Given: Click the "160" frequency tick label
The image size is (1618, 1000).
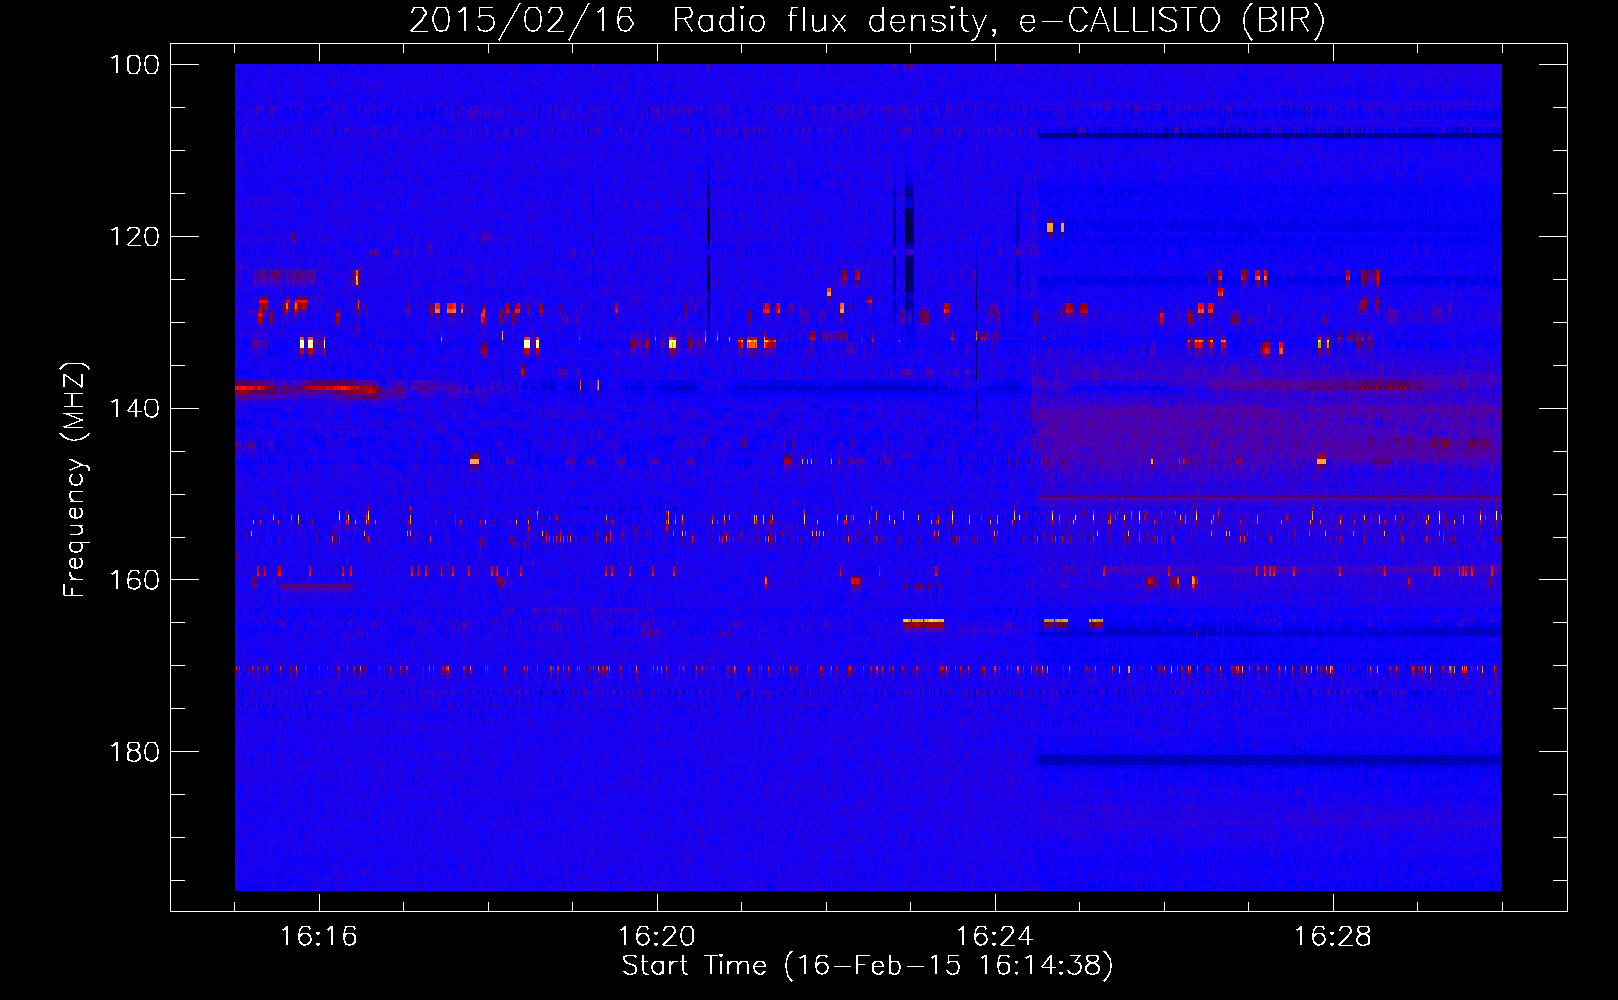Looking at the screenshot, I should [134, 580].
